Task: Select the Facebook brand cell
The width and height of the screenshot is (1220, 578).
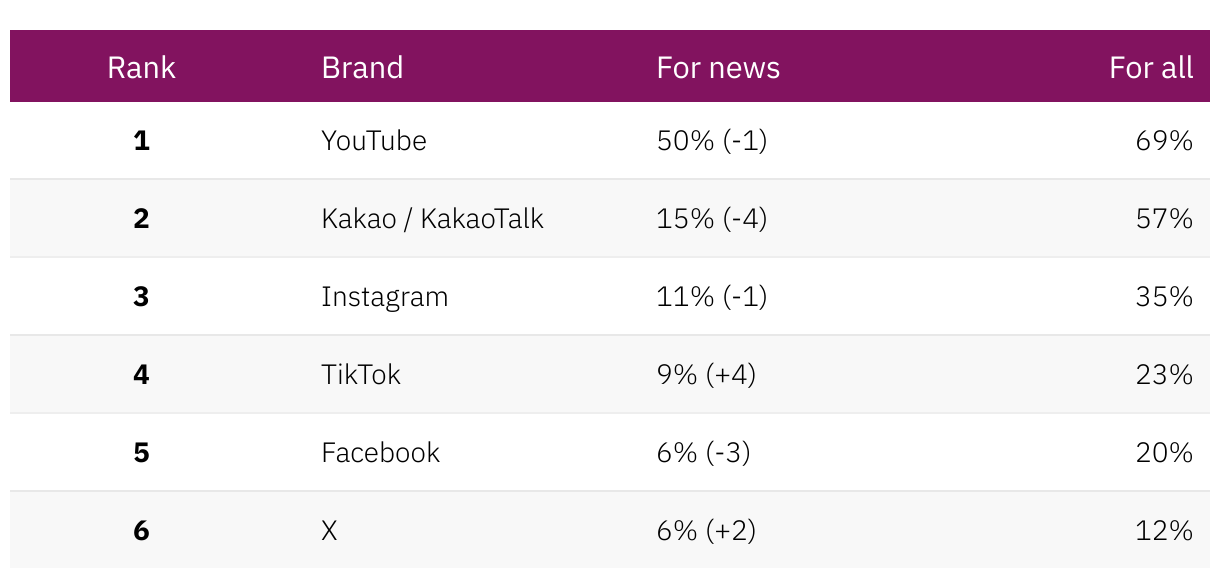Action: click(380, 453)
